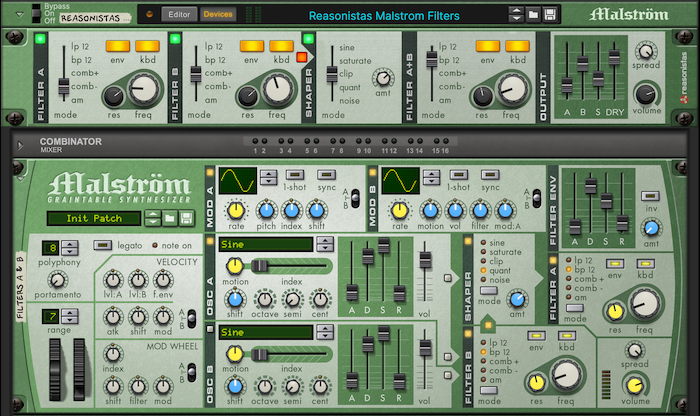Click Filter A res knob on Combinator

(114, 96)
